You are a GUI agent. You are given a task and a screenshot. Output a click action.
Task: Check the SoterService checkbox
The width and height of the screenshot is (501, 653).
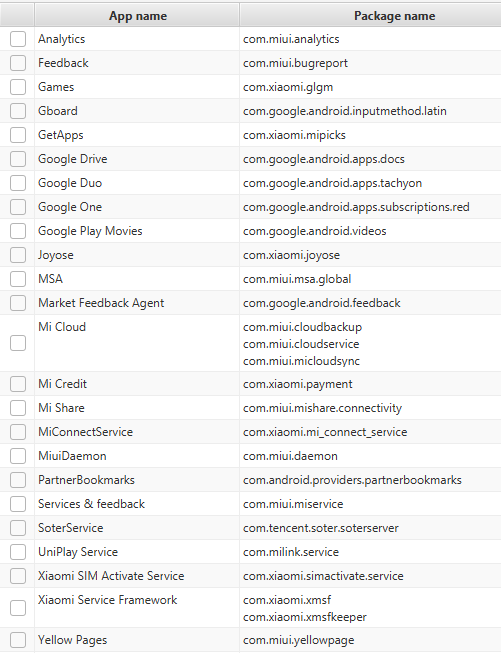[x=18, y=528]
